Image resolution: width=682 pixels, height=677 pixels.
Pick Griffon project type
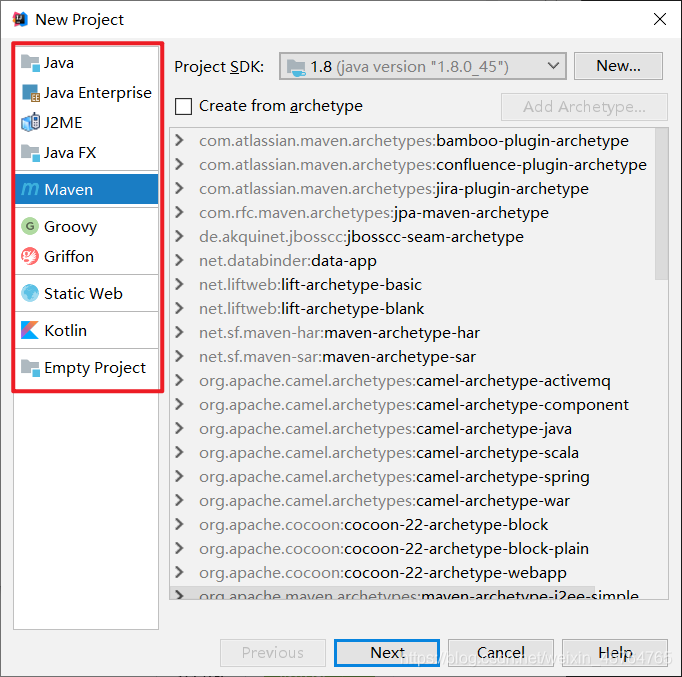pyautogui.click(x=87, y=257)
